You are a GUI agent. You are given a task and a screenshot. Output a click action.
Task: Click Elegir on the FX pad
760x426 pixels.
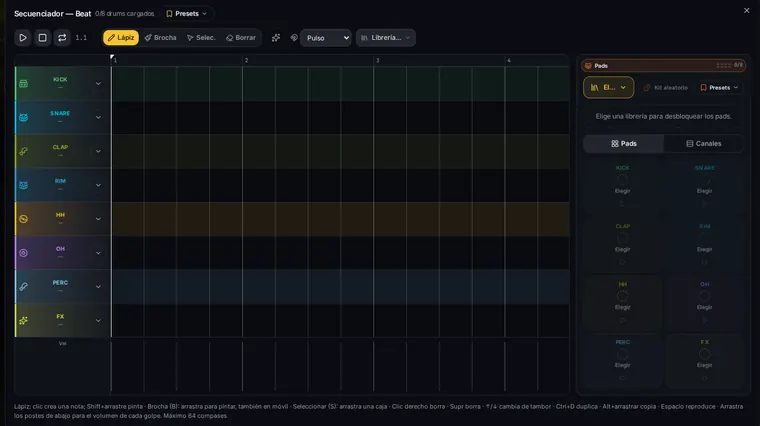point(704,365)
